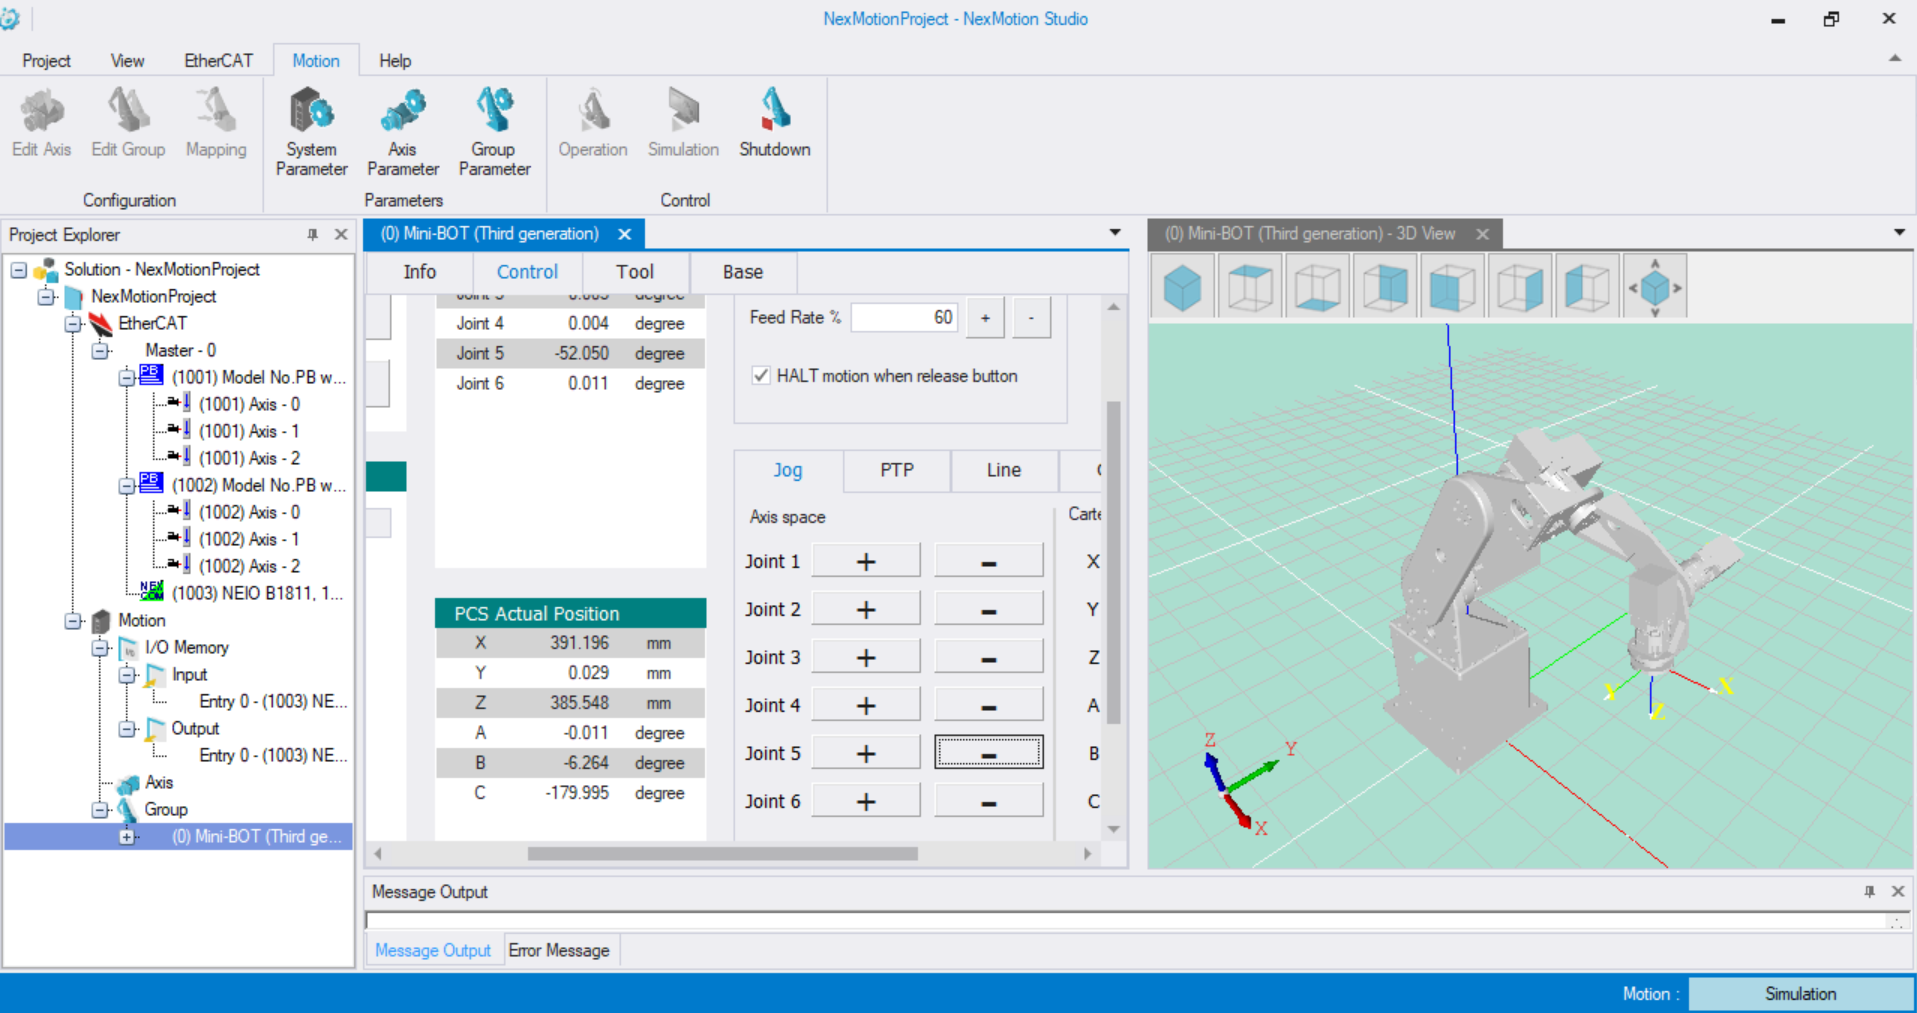Close the Mini-BOT 3D View tab

pos(1483,234)
